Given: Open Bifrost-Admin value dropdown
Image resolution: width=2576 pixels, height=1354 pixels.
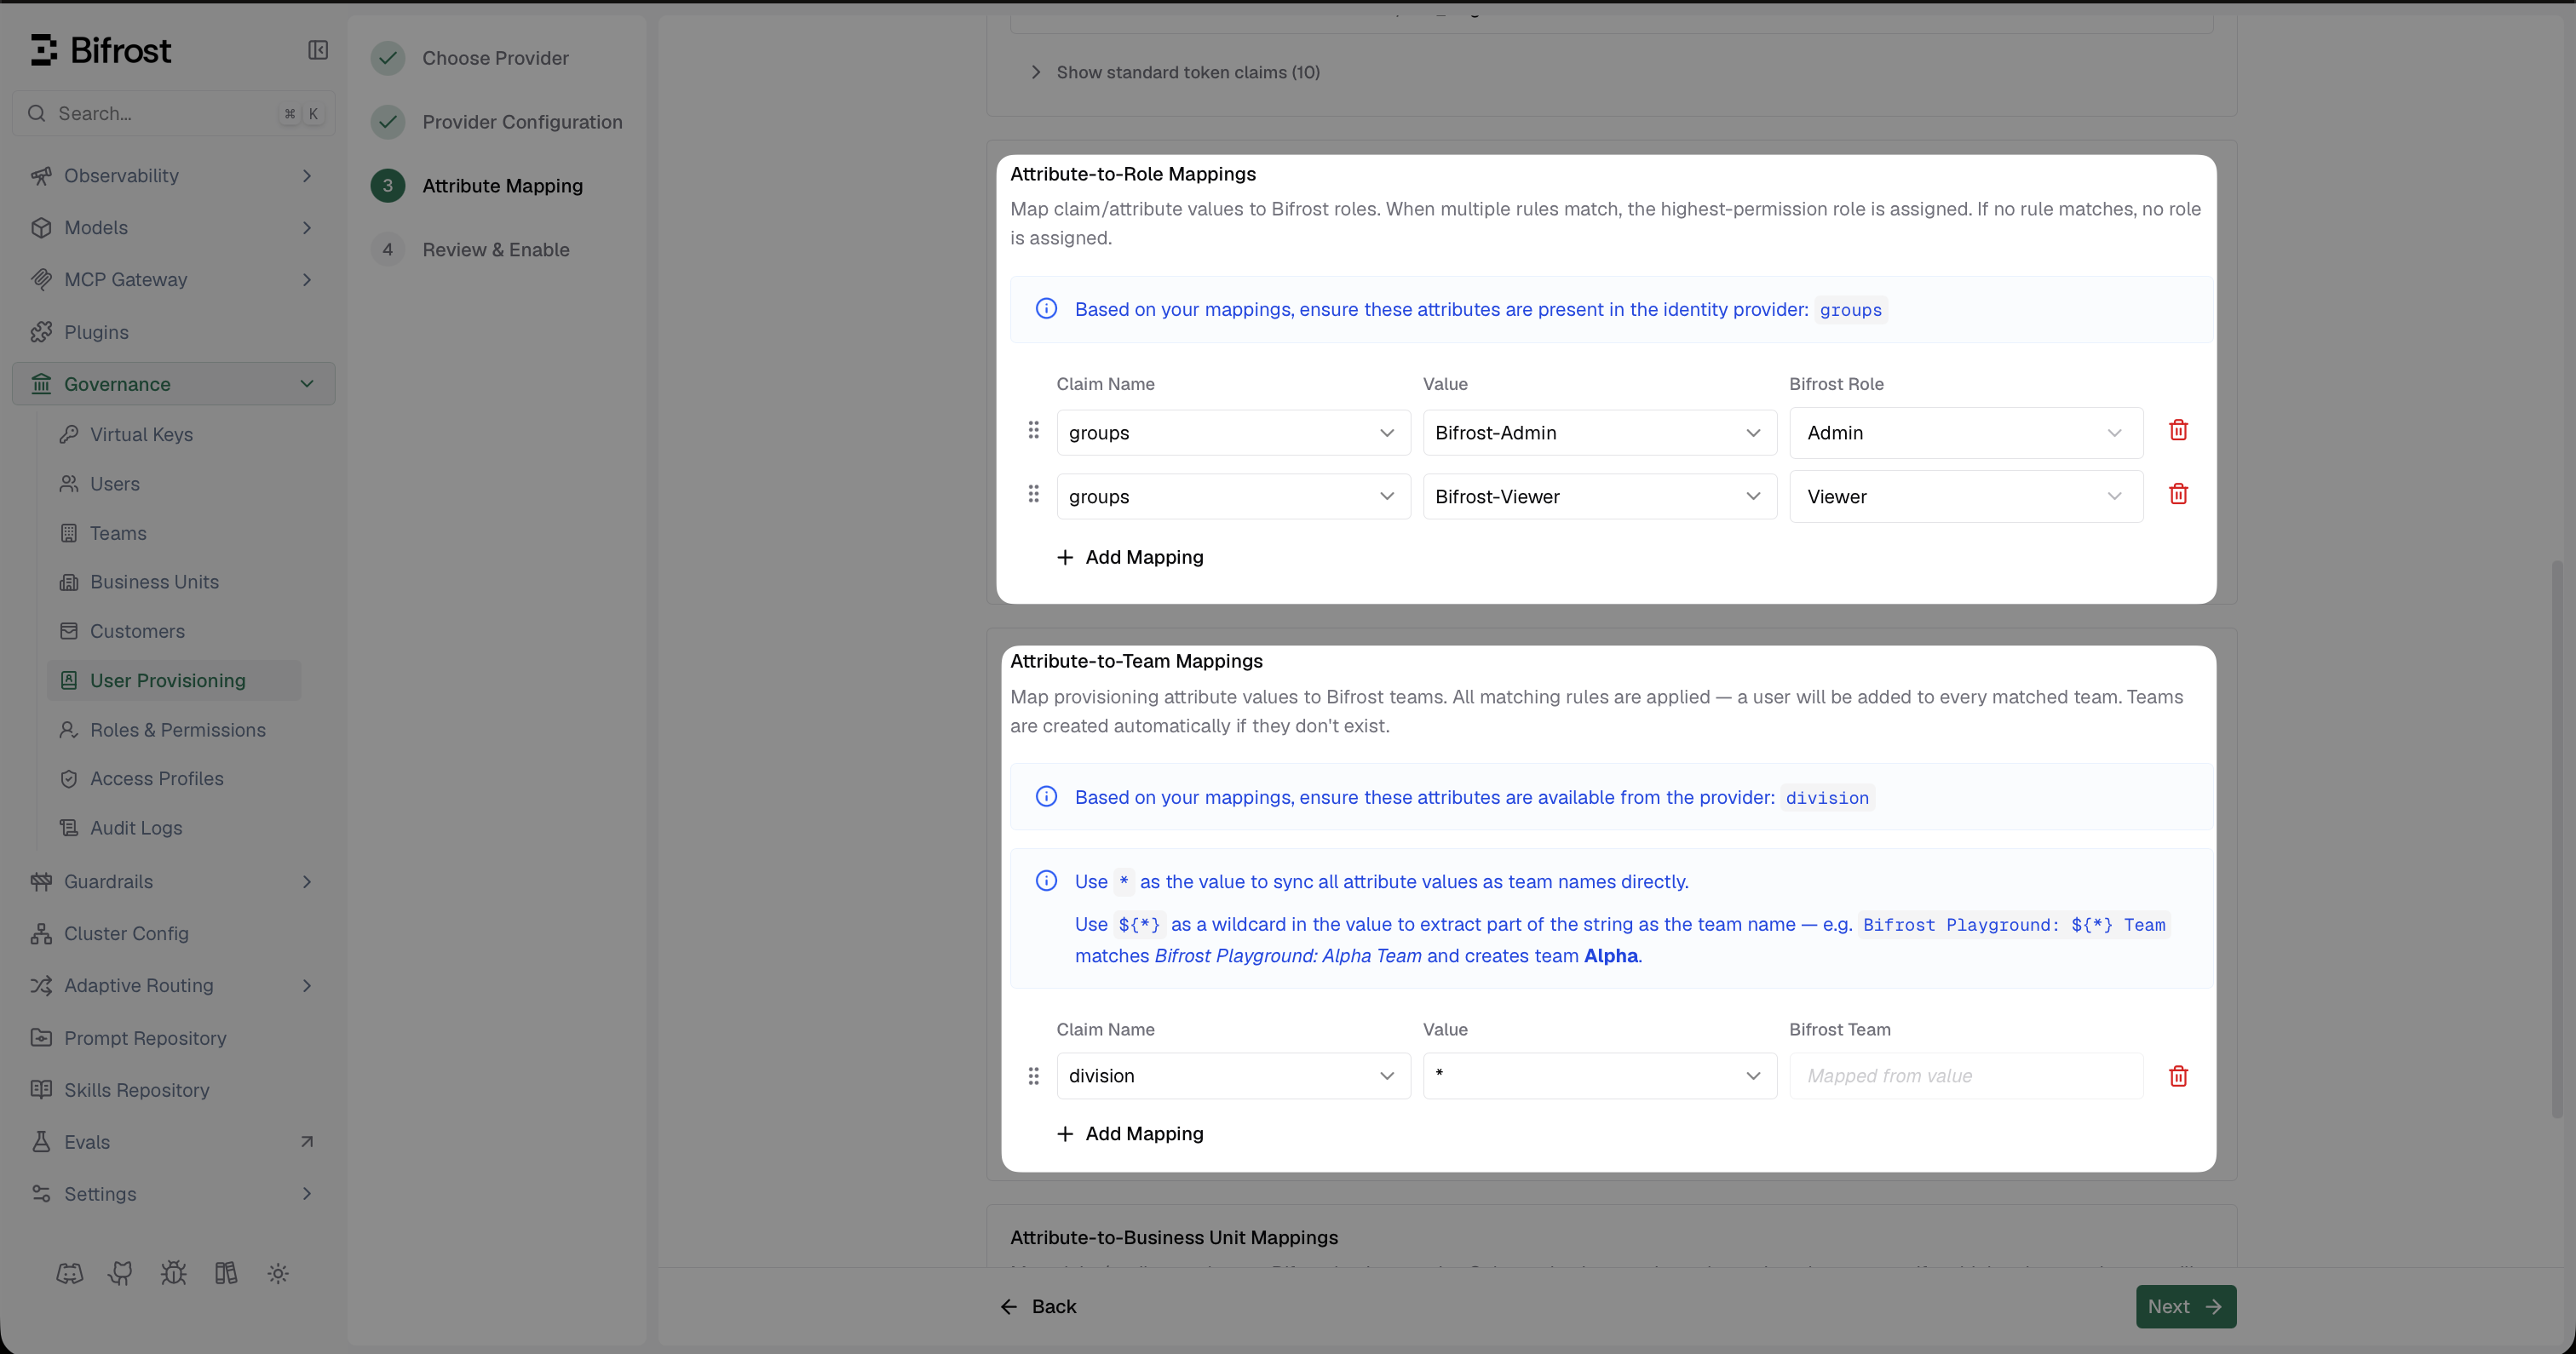Looking at the screenshot, I should (1599, 433).
